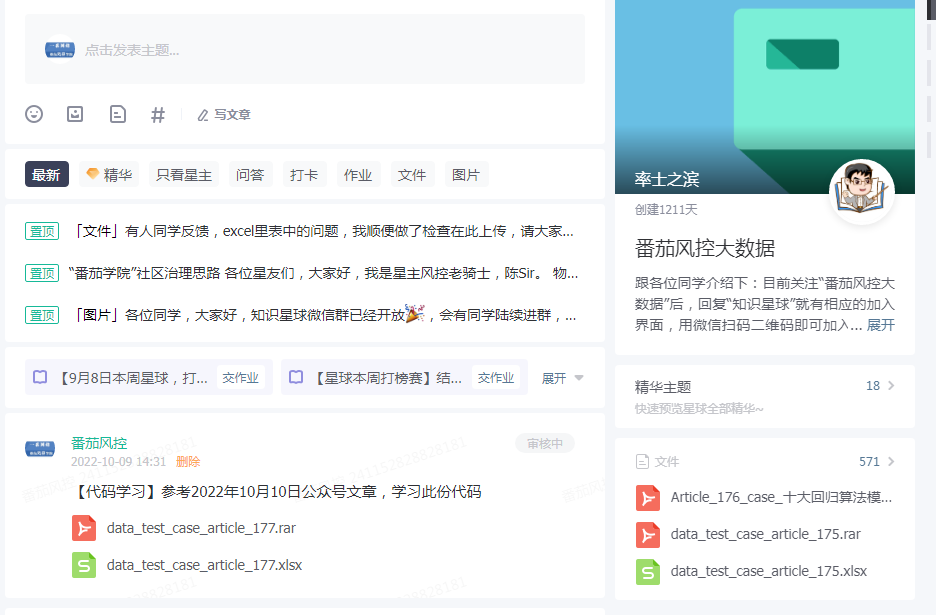The width and height of the screenshot is (936, 615).
Task: Expand the group description text
Action: [880, 325]
